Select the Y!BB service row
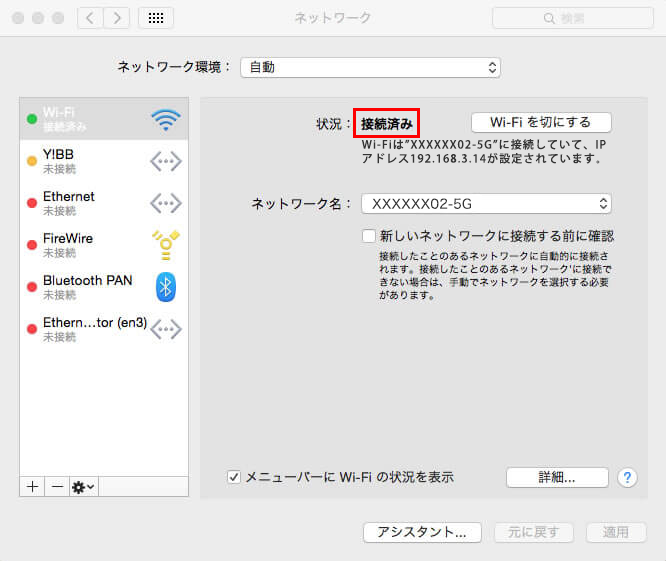 pyautogui.click(x=104, y=161)
